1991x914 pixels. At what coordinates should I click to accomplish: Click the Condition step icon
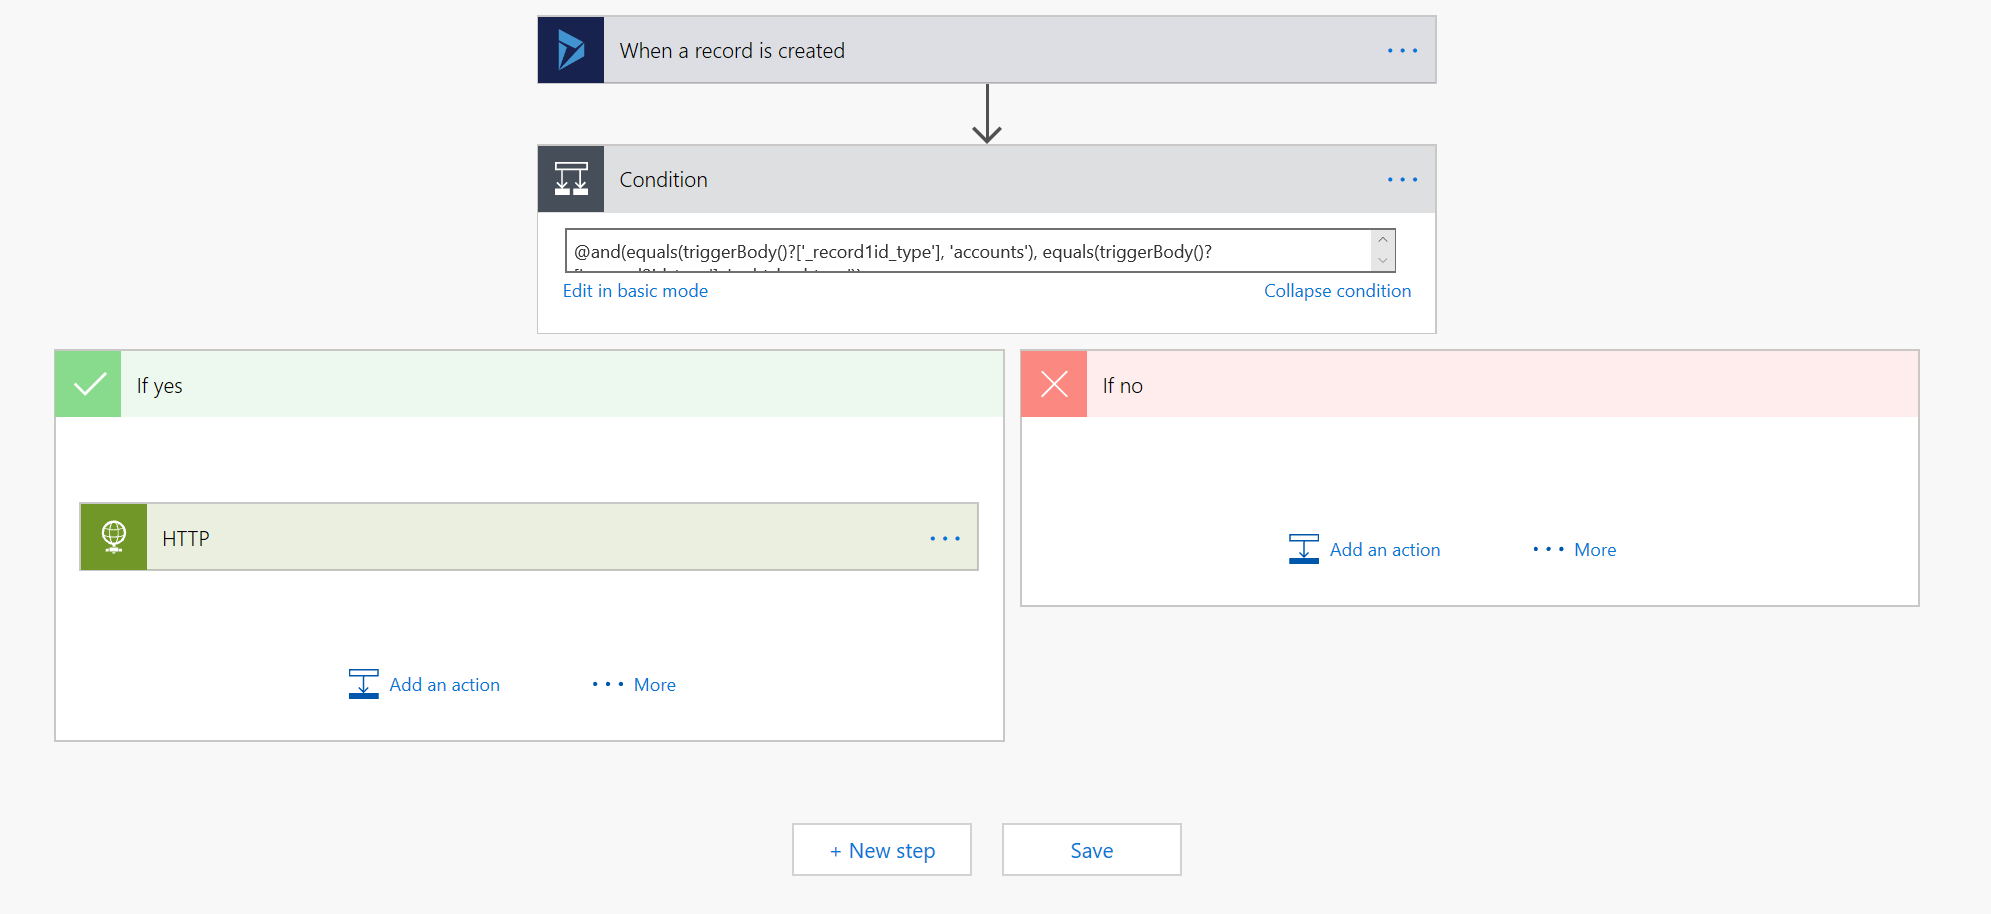[571, 180]
